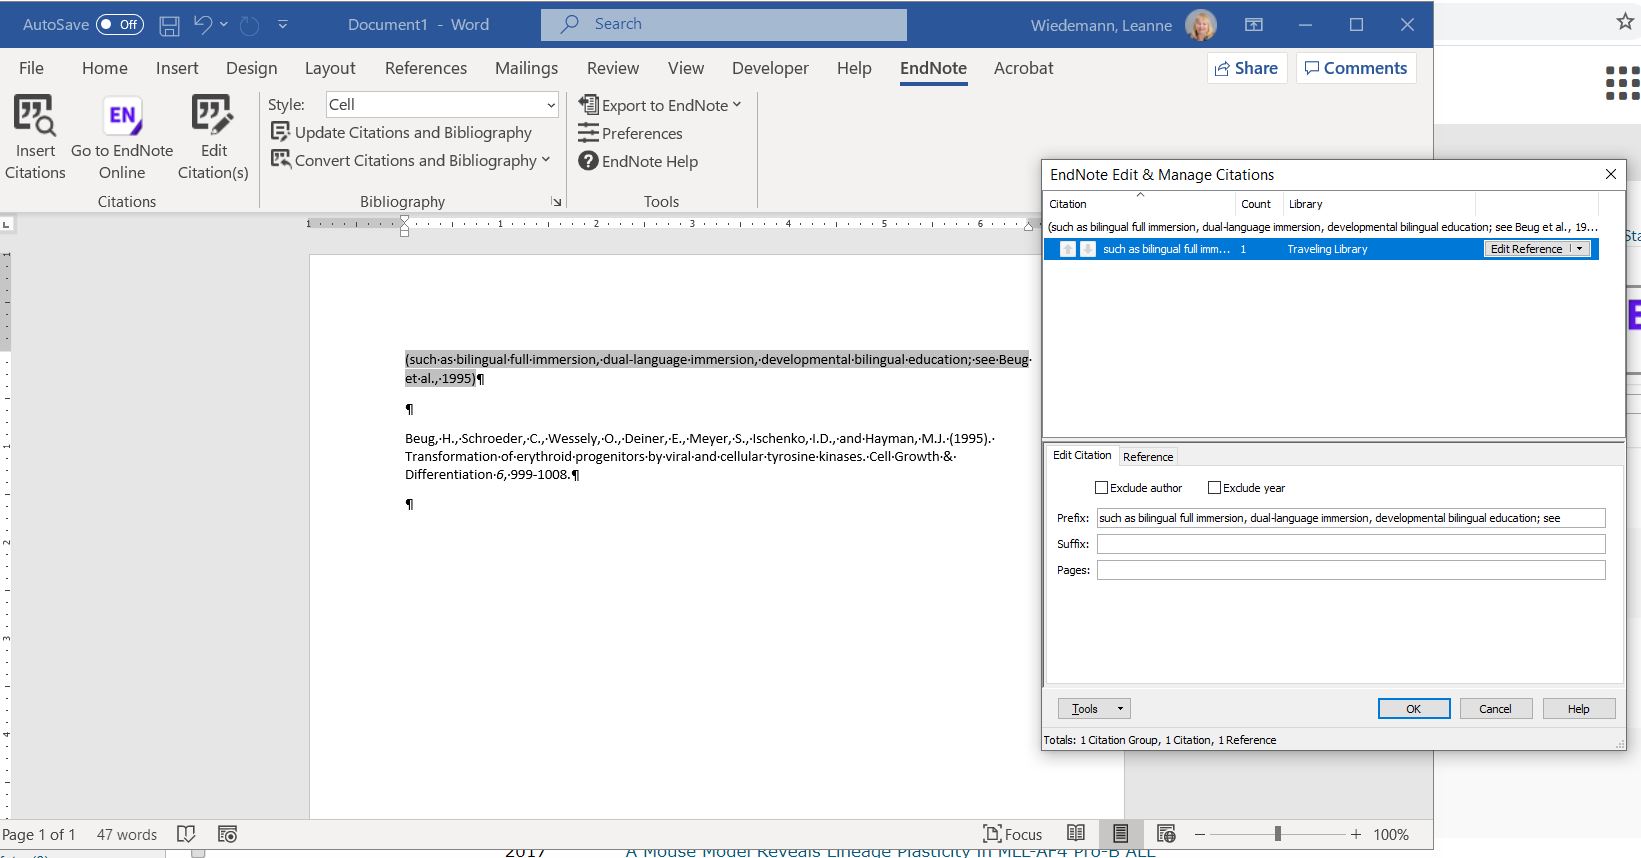The width and height of the screenshot is (1641, 858).
Task: Click the macro recording icon in status bar
Action: (228, 834)
